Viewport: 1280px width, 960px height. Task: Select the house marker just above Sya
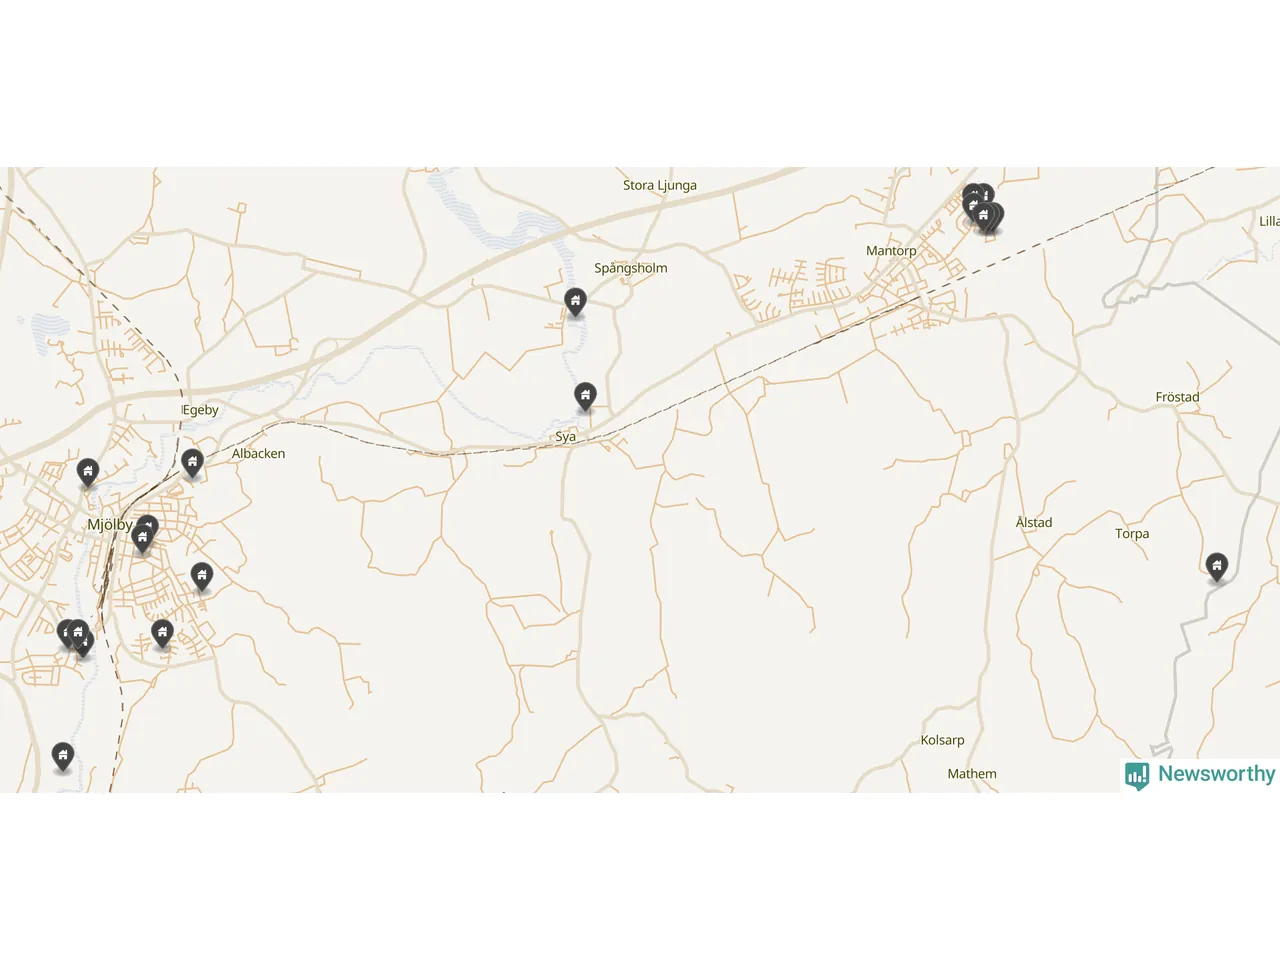585,396
